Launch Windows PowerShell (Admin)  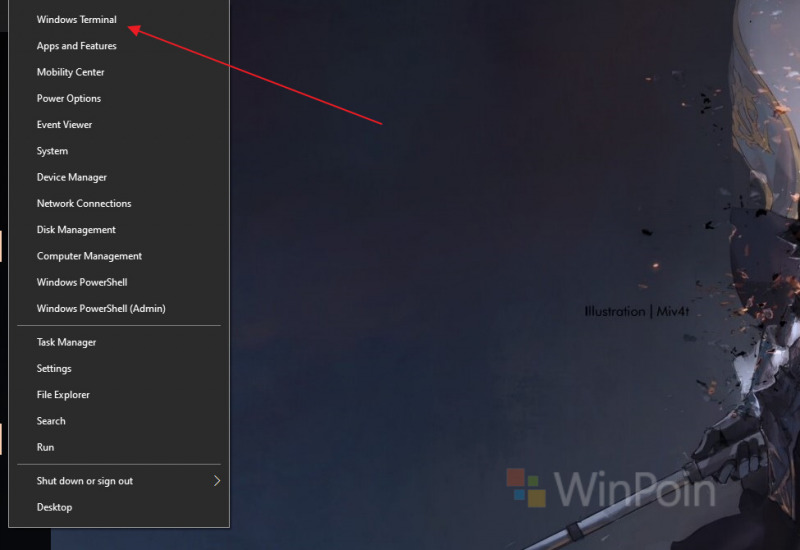tap(119, 309)
